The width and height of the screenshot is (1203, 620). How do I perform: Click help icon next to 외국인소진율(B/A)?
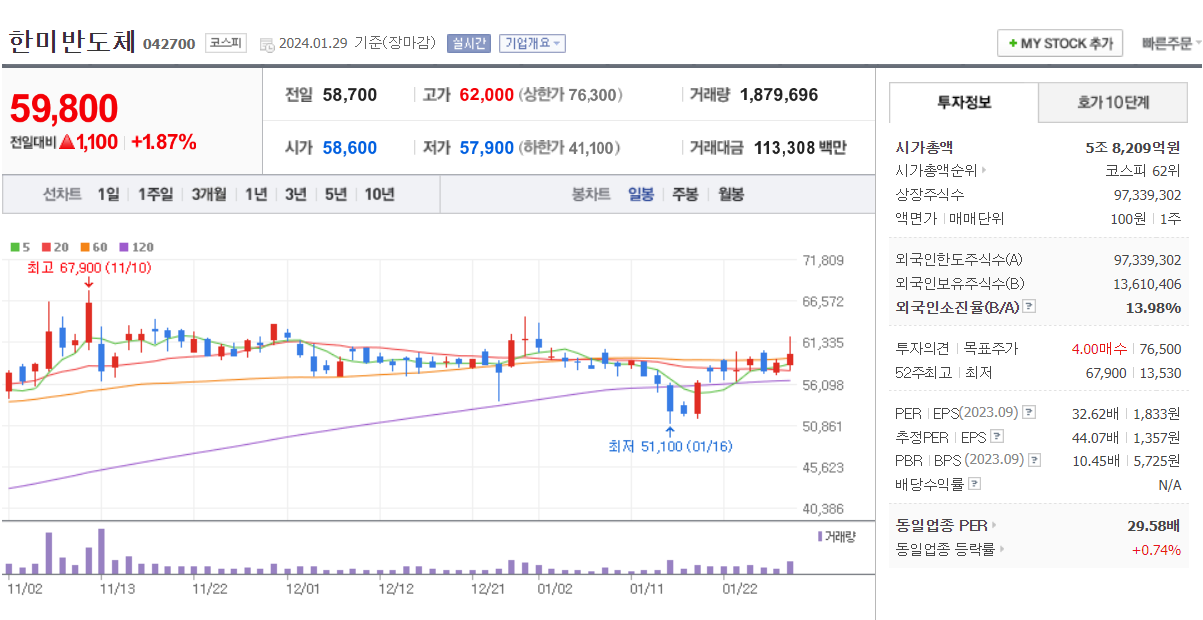point(1029,307)
